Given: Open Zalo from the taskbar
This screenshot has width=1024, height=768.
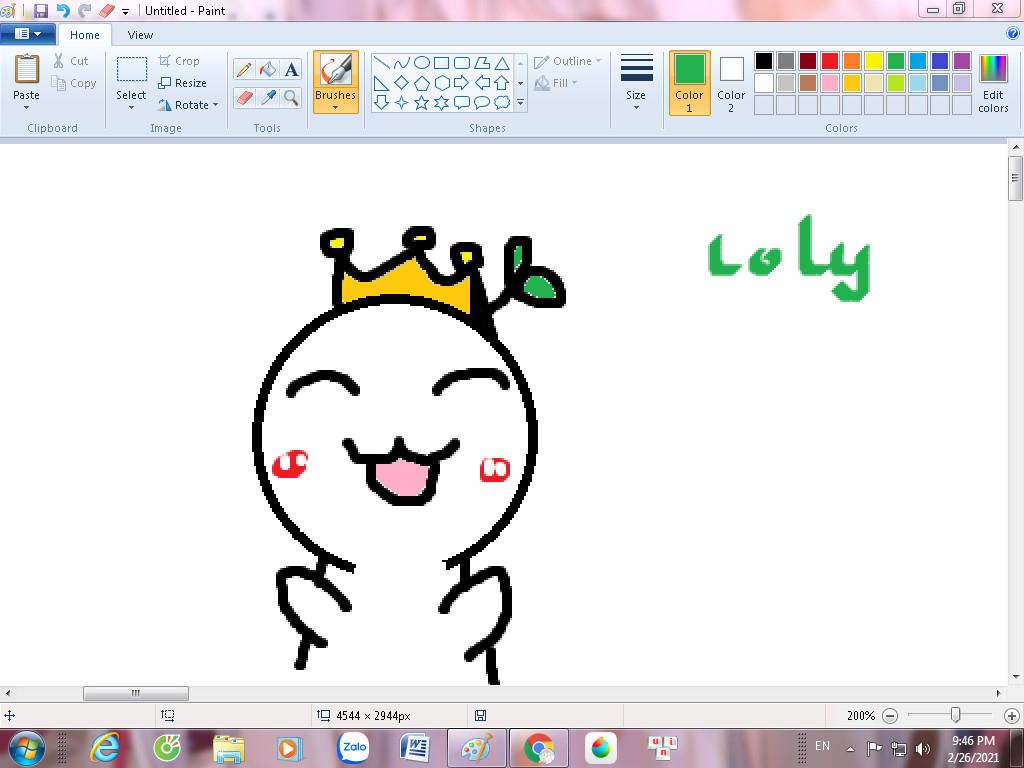Looking at the screenshot, I should tap(353, 747).
